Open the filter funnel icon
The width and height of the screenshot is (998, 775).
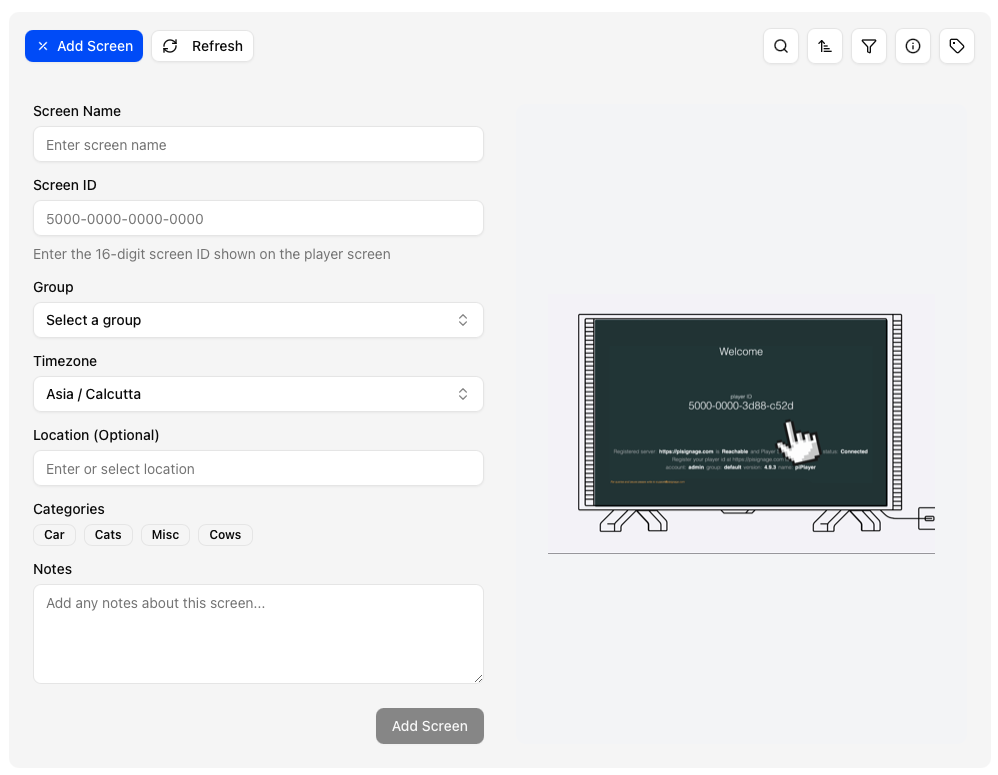[869, 46]
